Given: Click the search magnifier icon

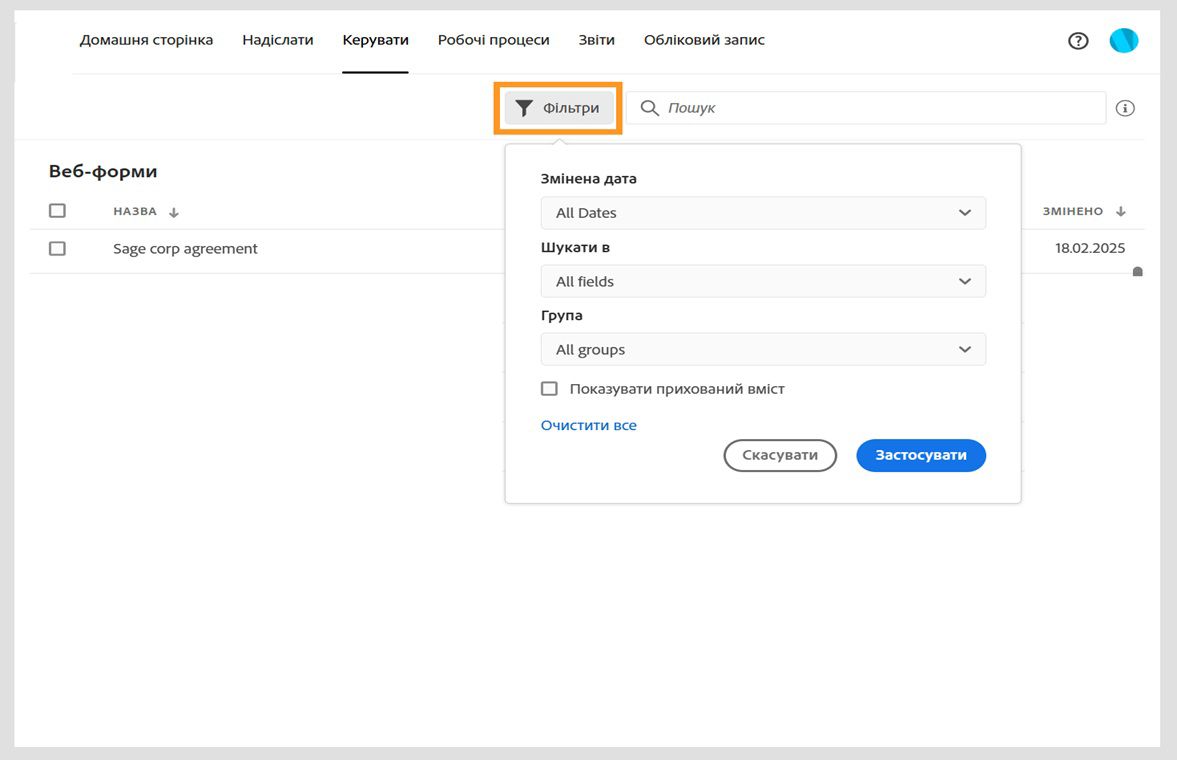Looking at the screenshot, I should tap(650, 108).
